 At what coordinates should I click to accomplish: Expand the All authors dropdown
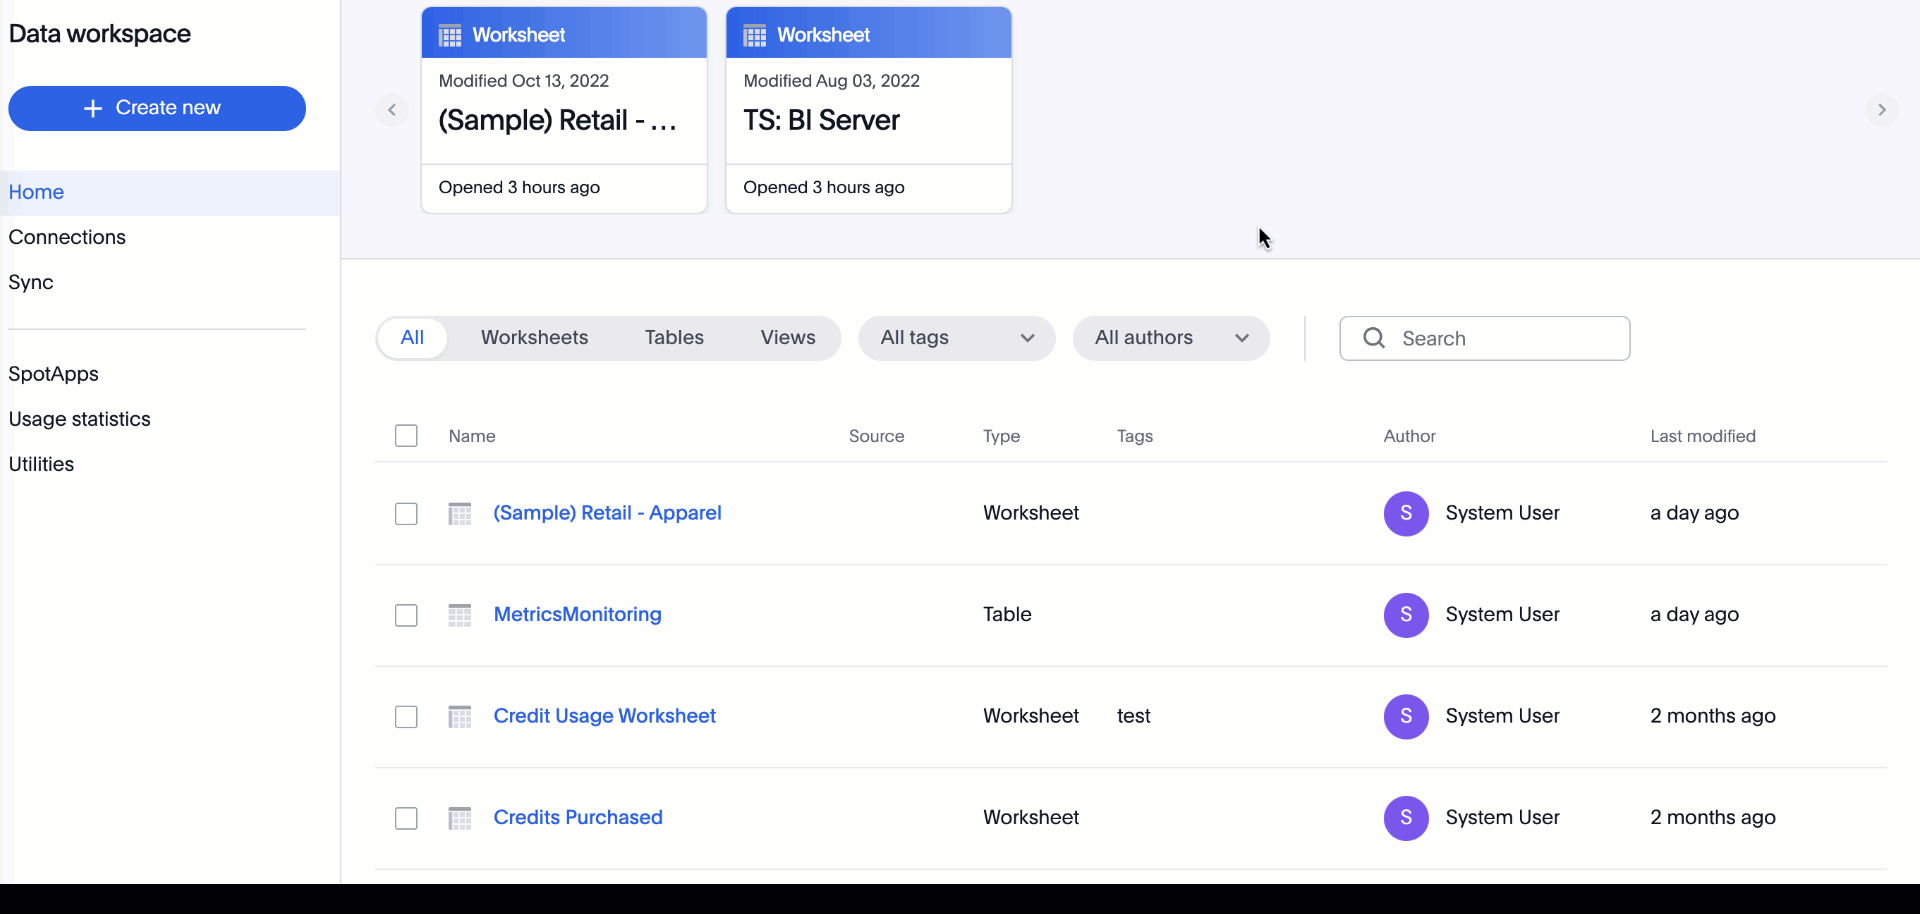click(x=1170, y=338)
